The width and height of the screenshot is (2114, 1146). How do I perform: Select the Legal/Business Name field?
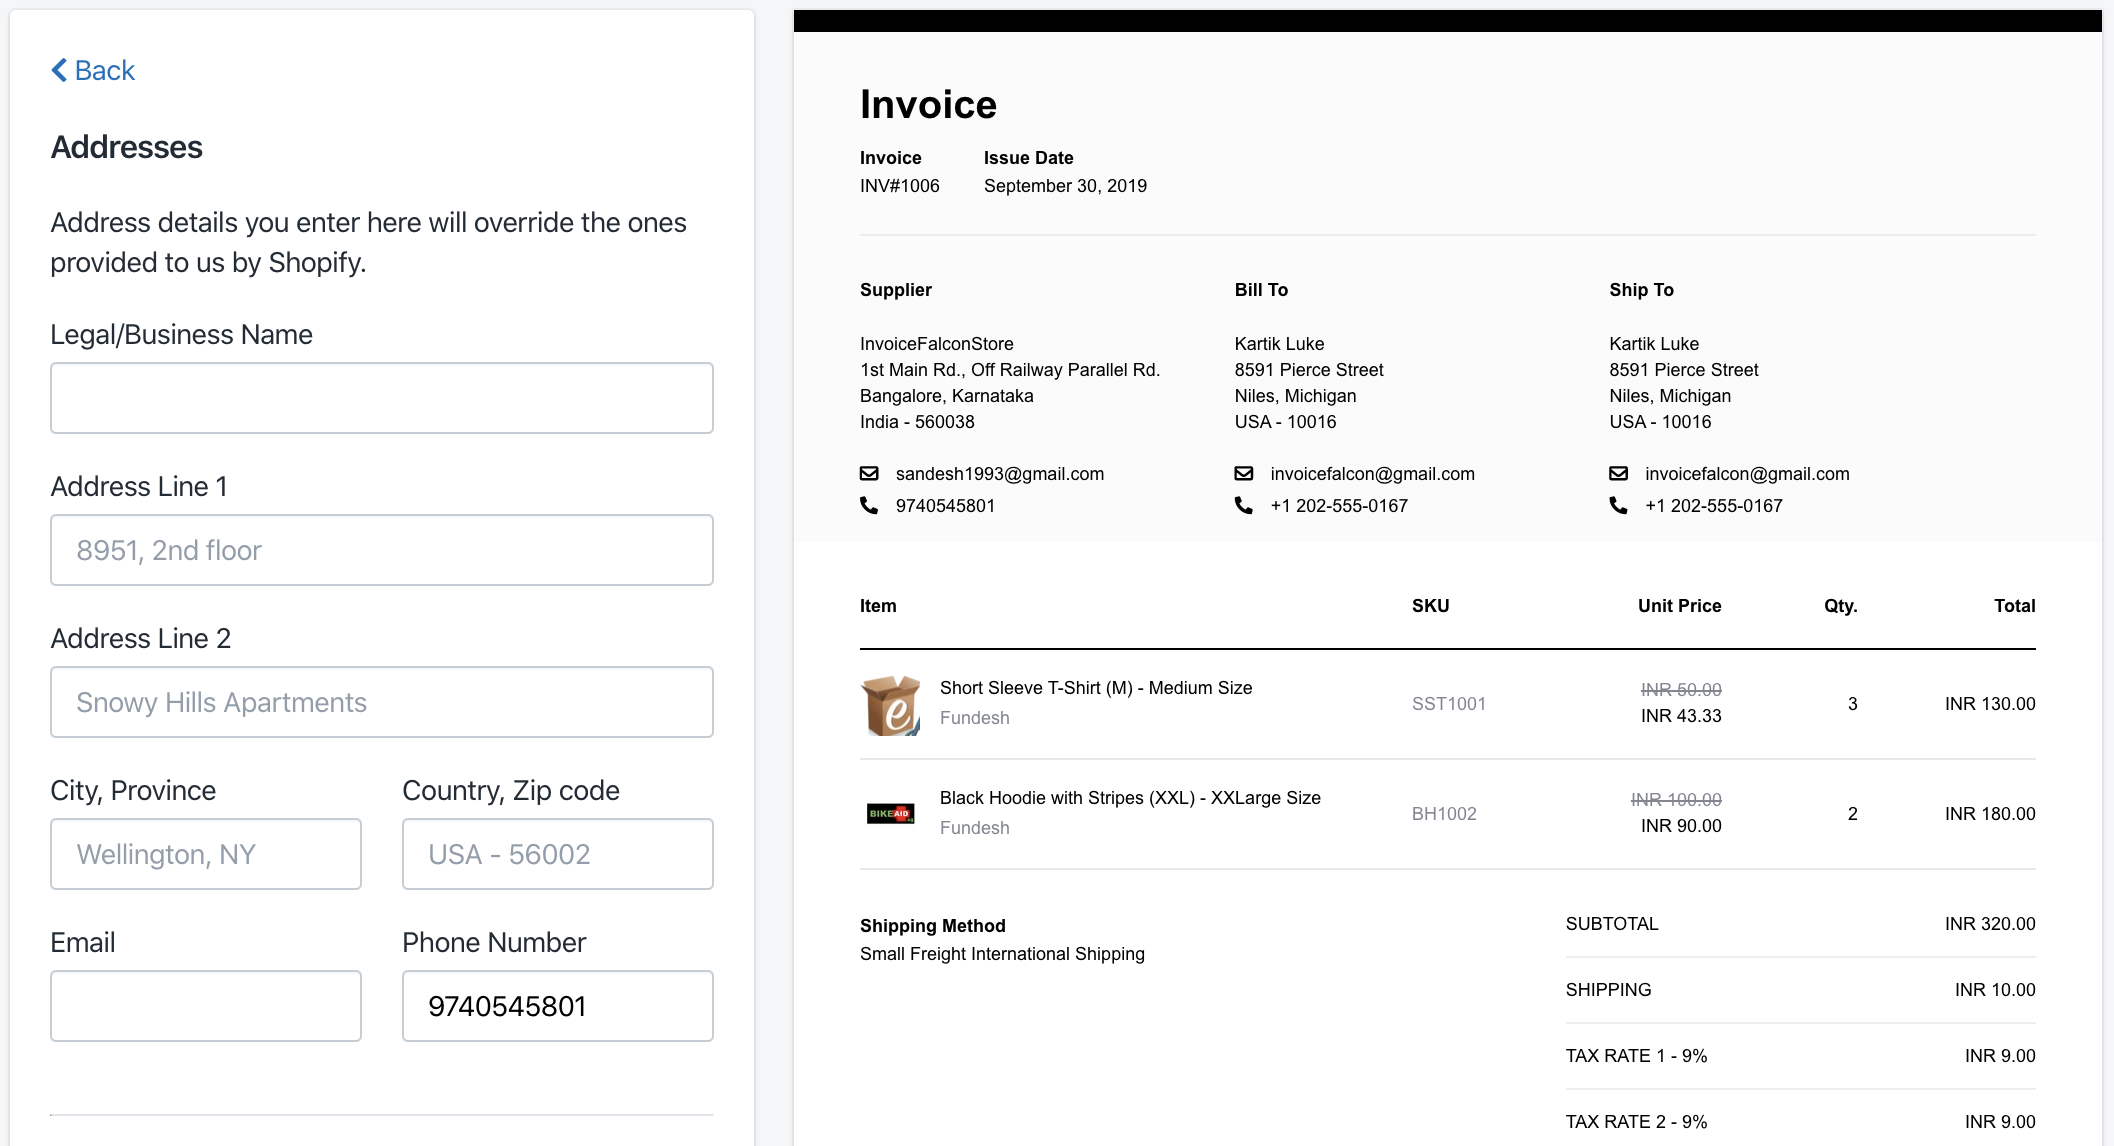coord(381,397)
